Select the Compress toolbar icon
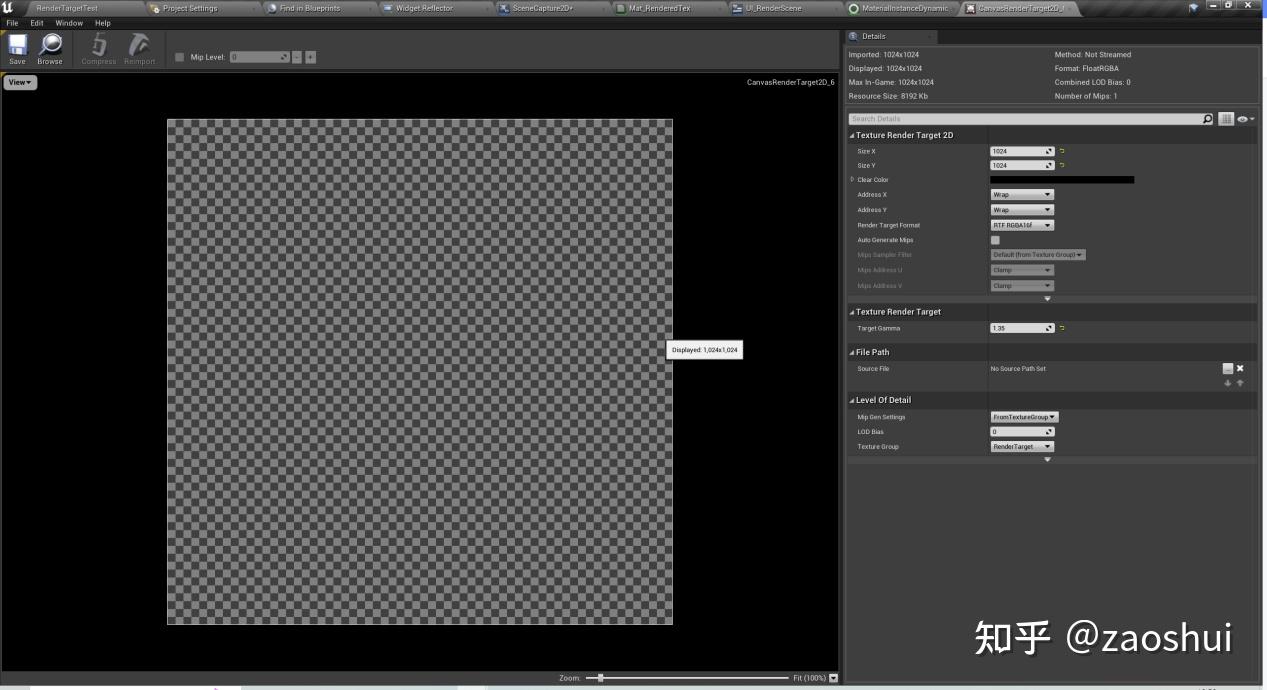The width and height of the screenshot is (1267, 690). pyautogui.click(x=97, y=47)
